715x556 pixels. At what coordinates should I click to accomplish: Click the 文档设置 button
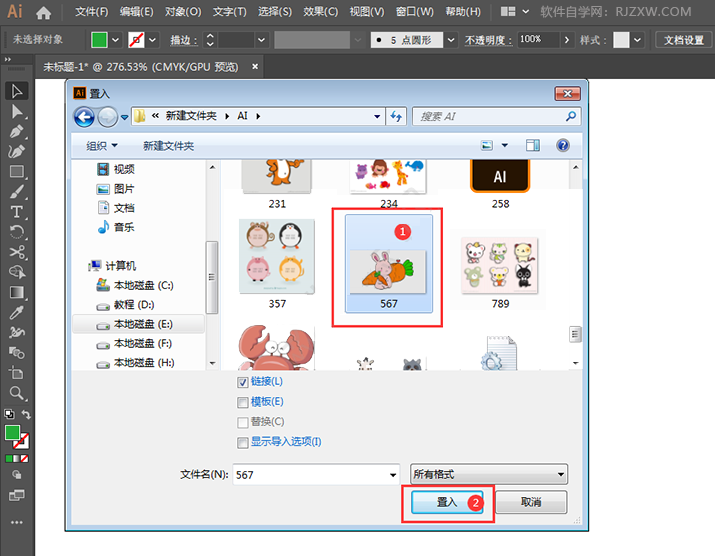pos(684,40)
